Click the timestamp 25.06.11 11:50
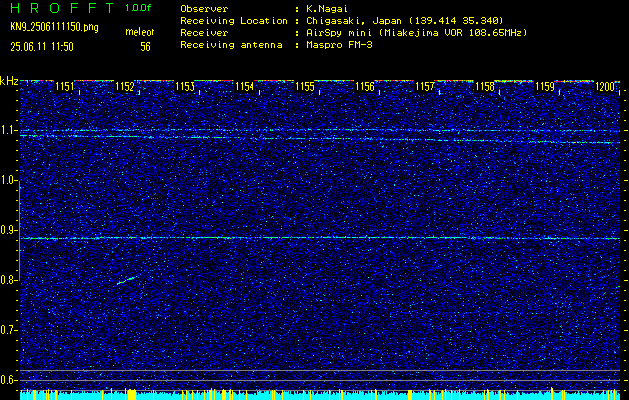 tap(42, 47)
